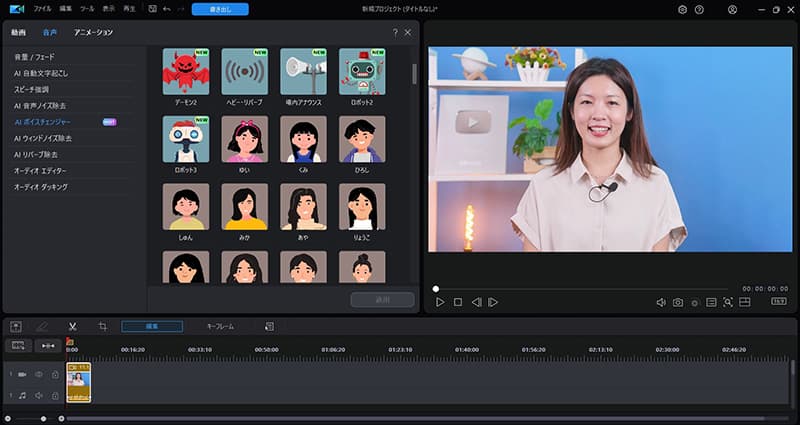Screen dimensions: 800x425
Task: Choose the デーモン2 voice thumbnail
Action: (x=186, y=71)
